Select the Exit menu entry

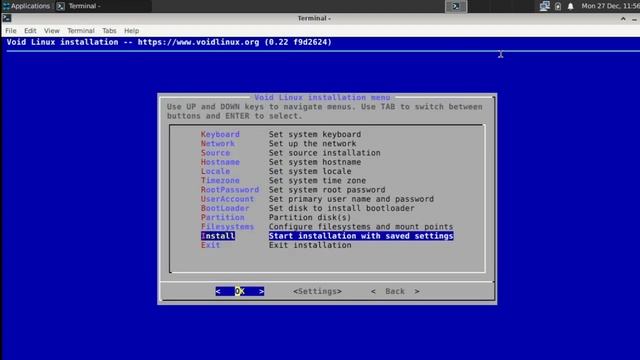(210, 245)
